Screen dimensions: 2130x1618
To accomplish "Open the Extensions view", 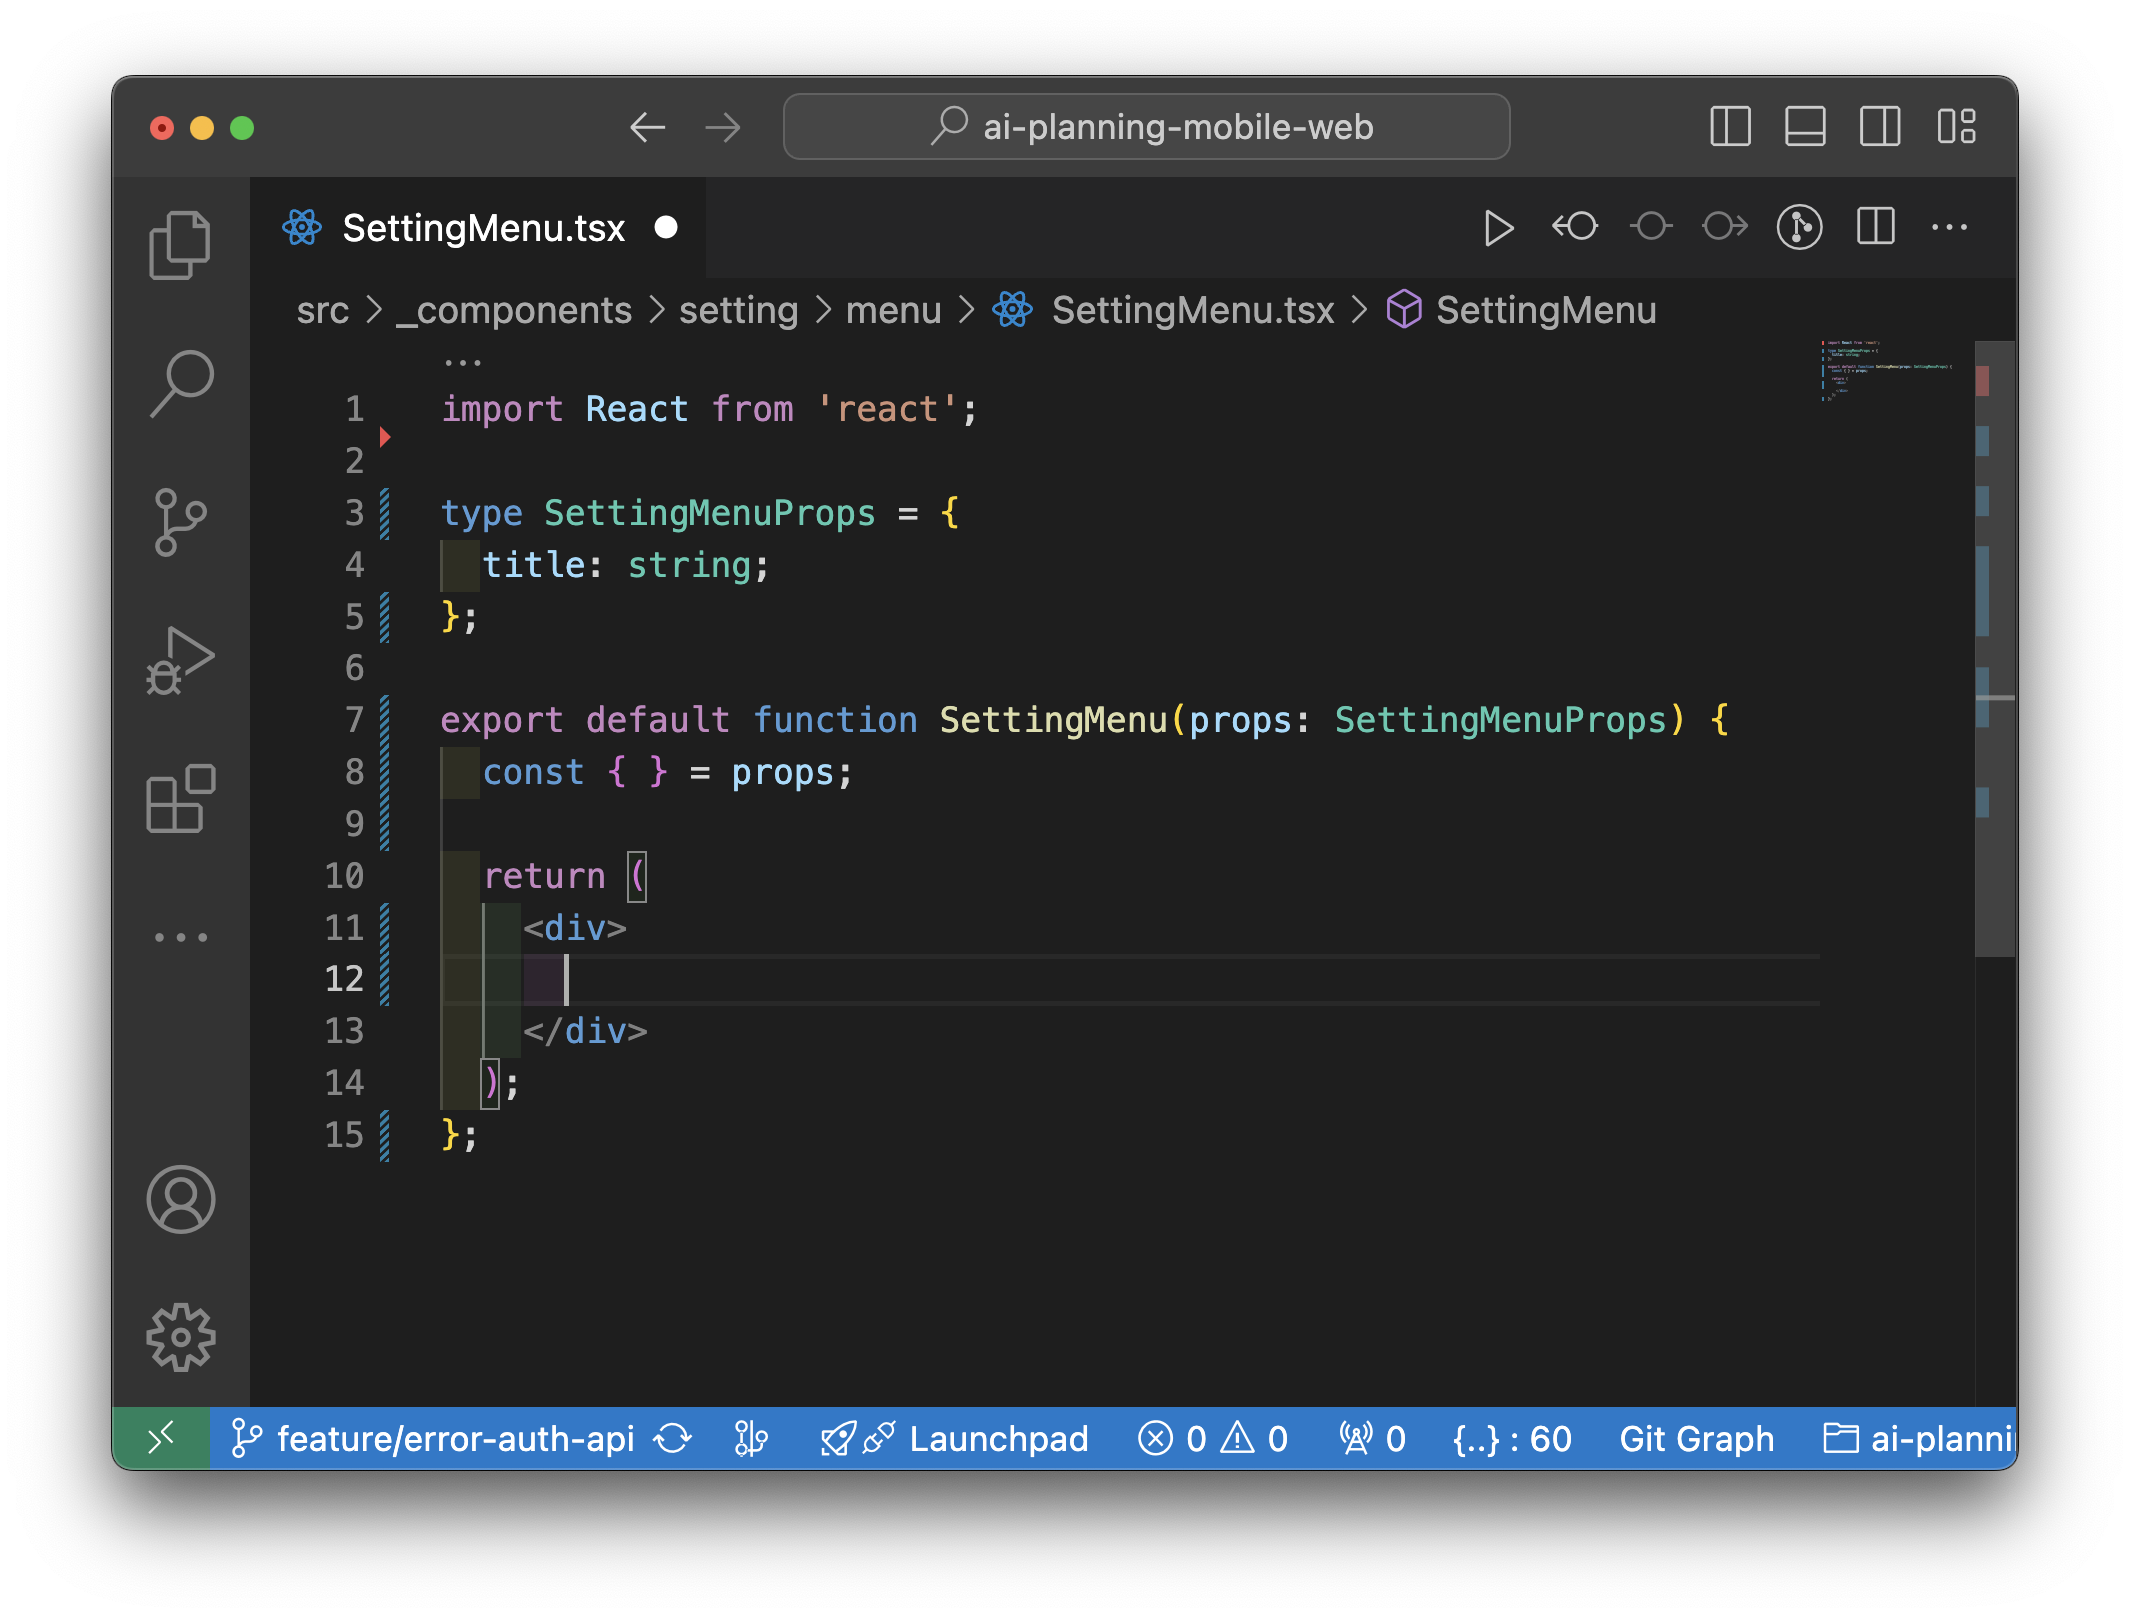I will coord(180,799).
